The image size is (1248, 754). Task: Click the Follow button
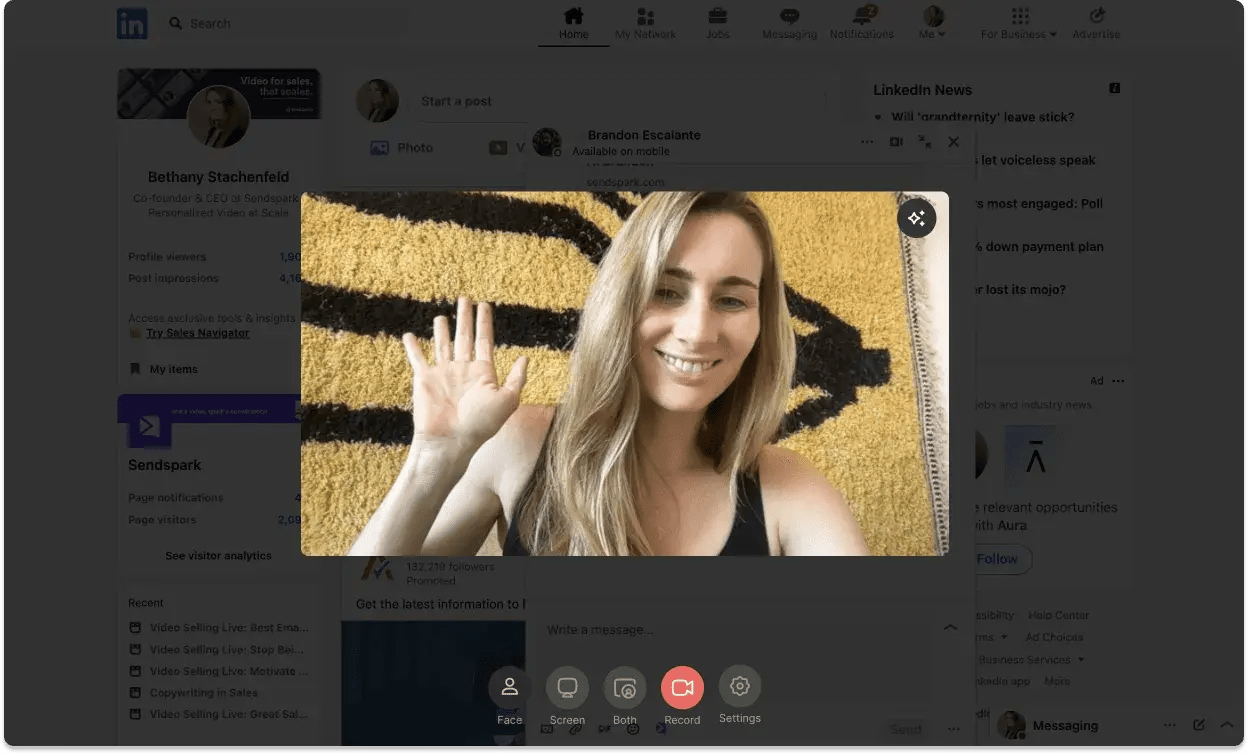[997, 559]
